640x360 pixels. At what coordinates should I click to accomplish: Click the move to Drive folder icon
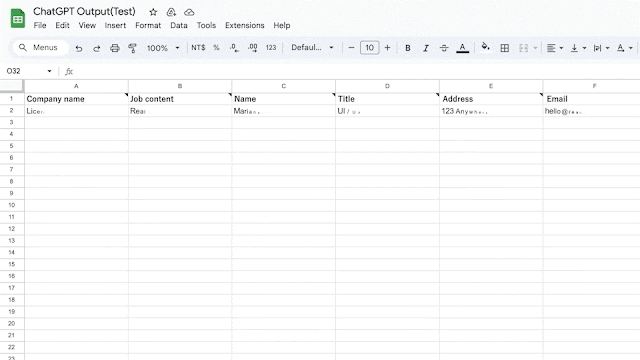[x=171, y=12]
